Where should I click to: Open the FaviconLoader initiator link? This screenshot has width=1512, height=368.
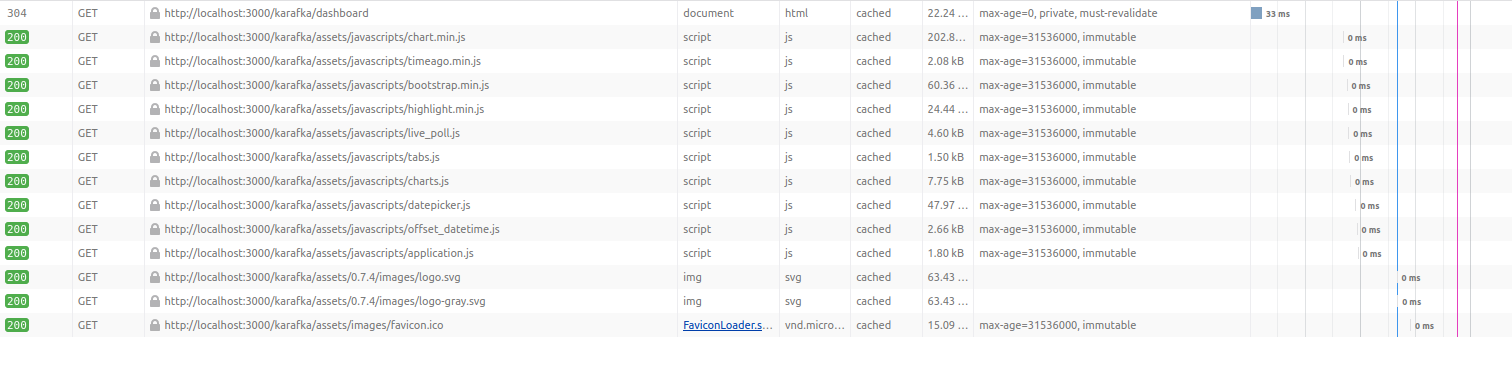(728, 326)
